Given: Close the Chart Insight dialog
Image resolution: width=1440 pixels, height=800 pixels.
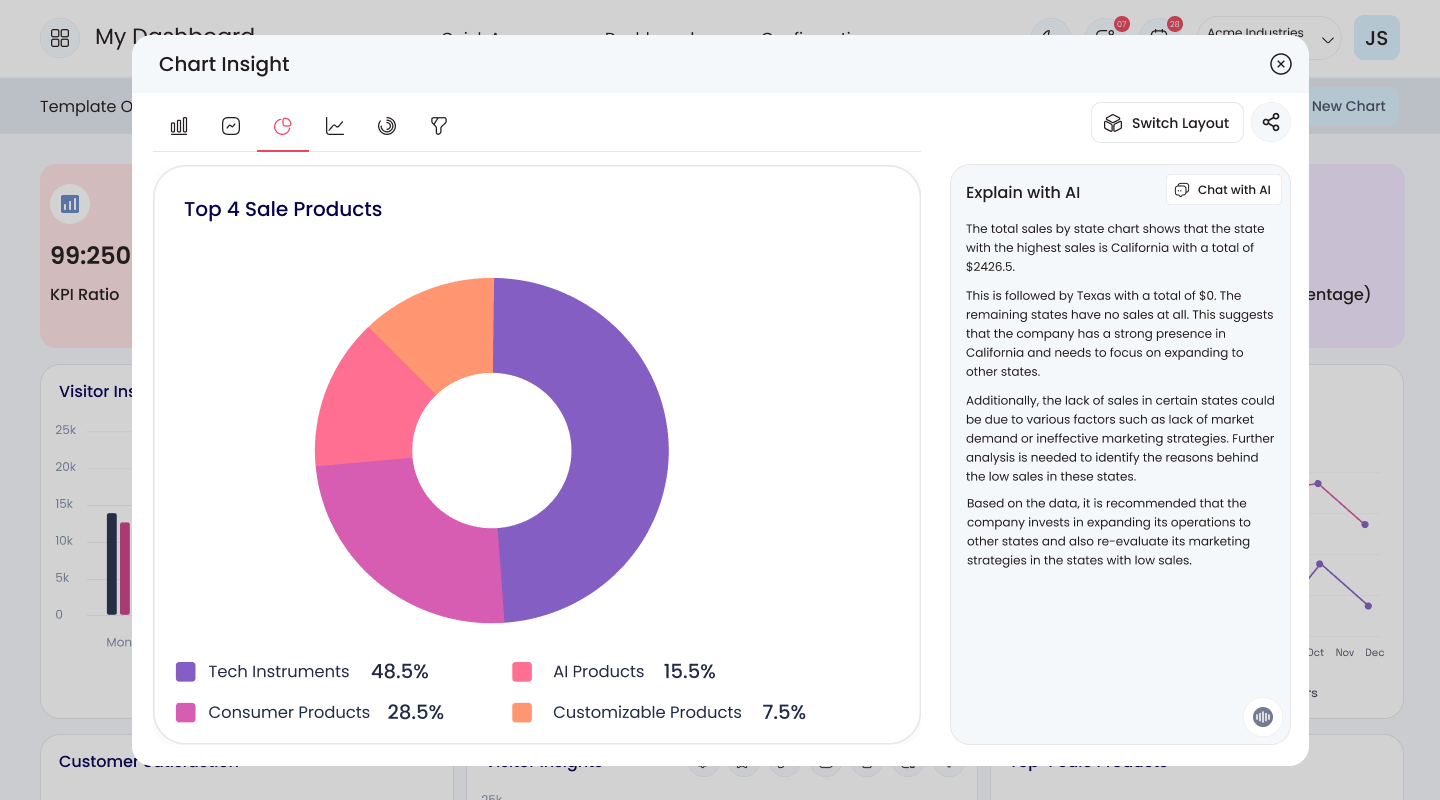Looking at the screenshot, I should pos(1281,64).
